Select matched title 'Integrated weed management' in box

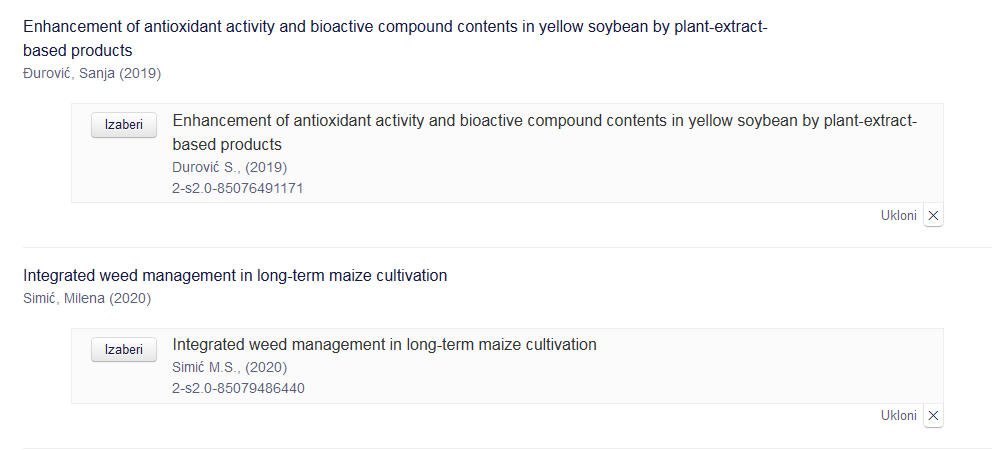[x=384, y=345]
